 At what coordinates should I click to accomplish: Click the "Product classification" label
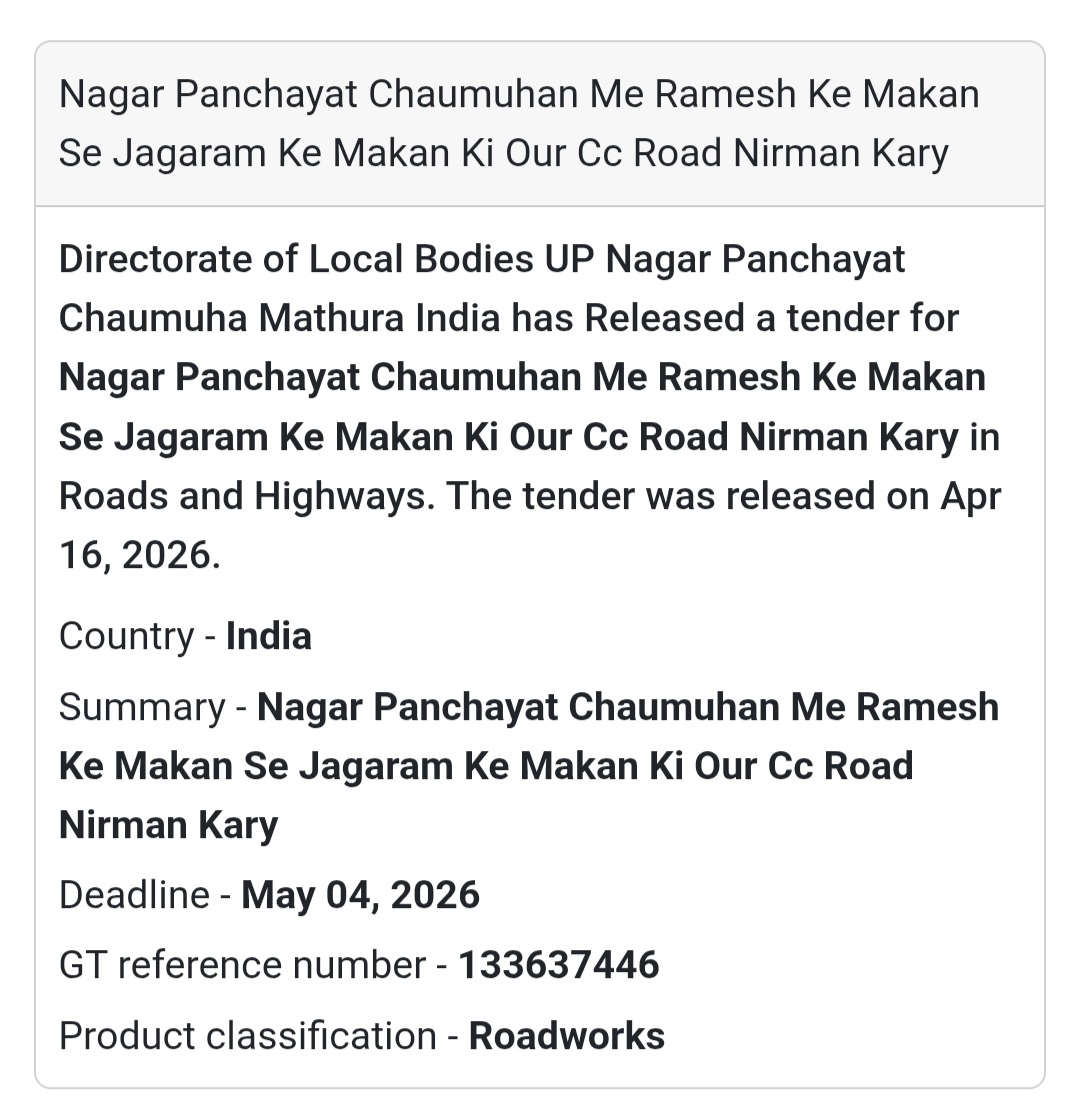point(247,1036)
